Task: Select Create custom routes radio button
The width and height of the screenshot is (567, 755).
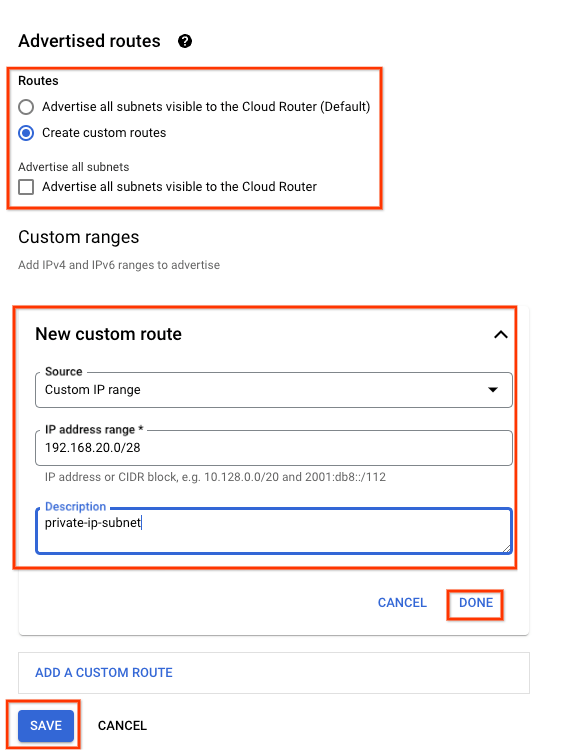Action: click(26, 133)
